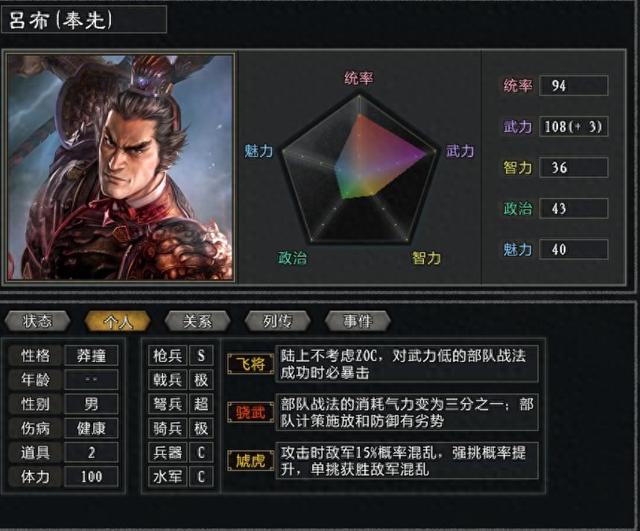Screen dimensions: 640x531
Task: Select the 武力 value 108(+3)
Action: [573, 127]
